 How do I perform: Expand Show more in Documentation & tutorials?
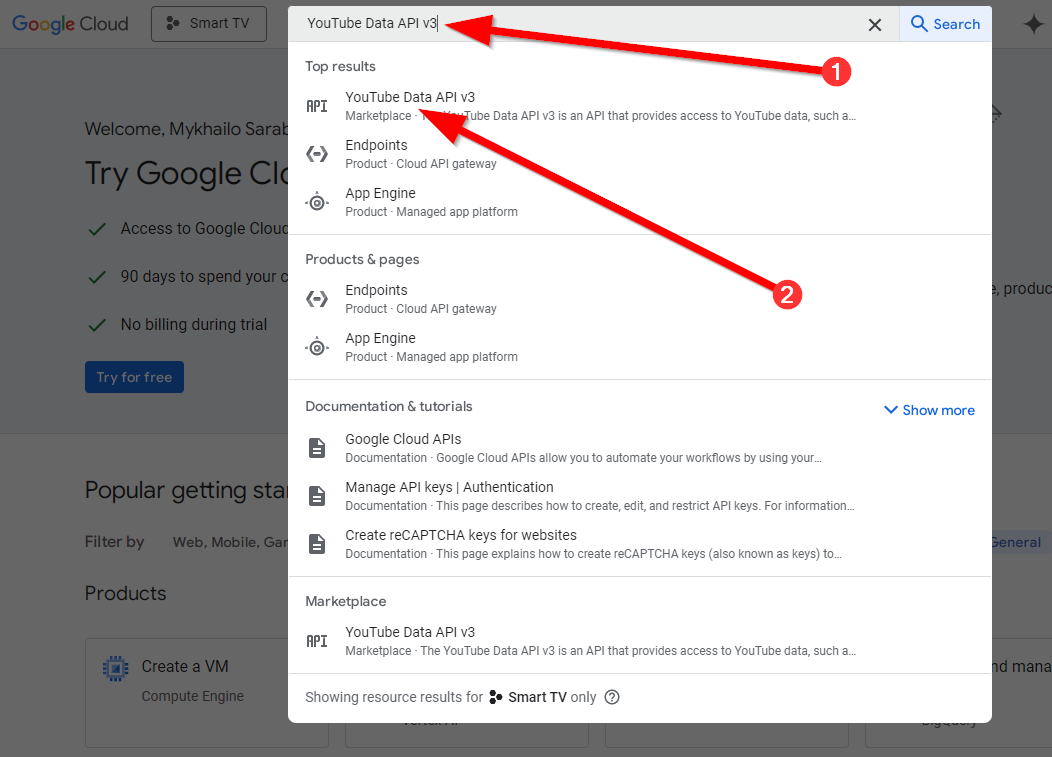pyautogui.click(x=929, y=410)
